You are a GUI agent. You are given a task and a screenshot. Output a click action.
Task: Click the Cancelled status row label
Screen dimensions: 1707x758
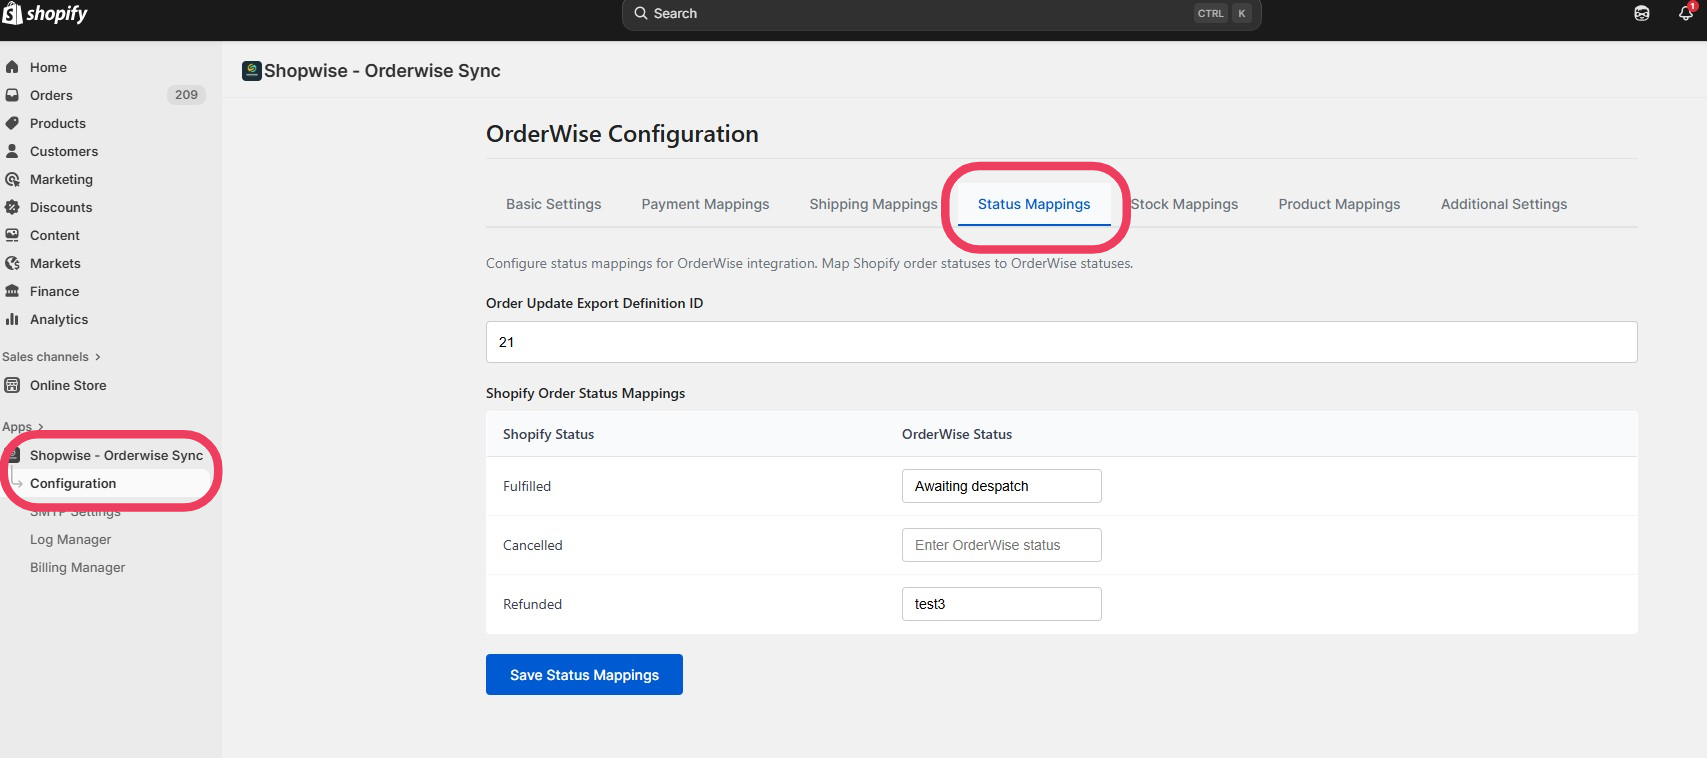(x=533, y=545)
